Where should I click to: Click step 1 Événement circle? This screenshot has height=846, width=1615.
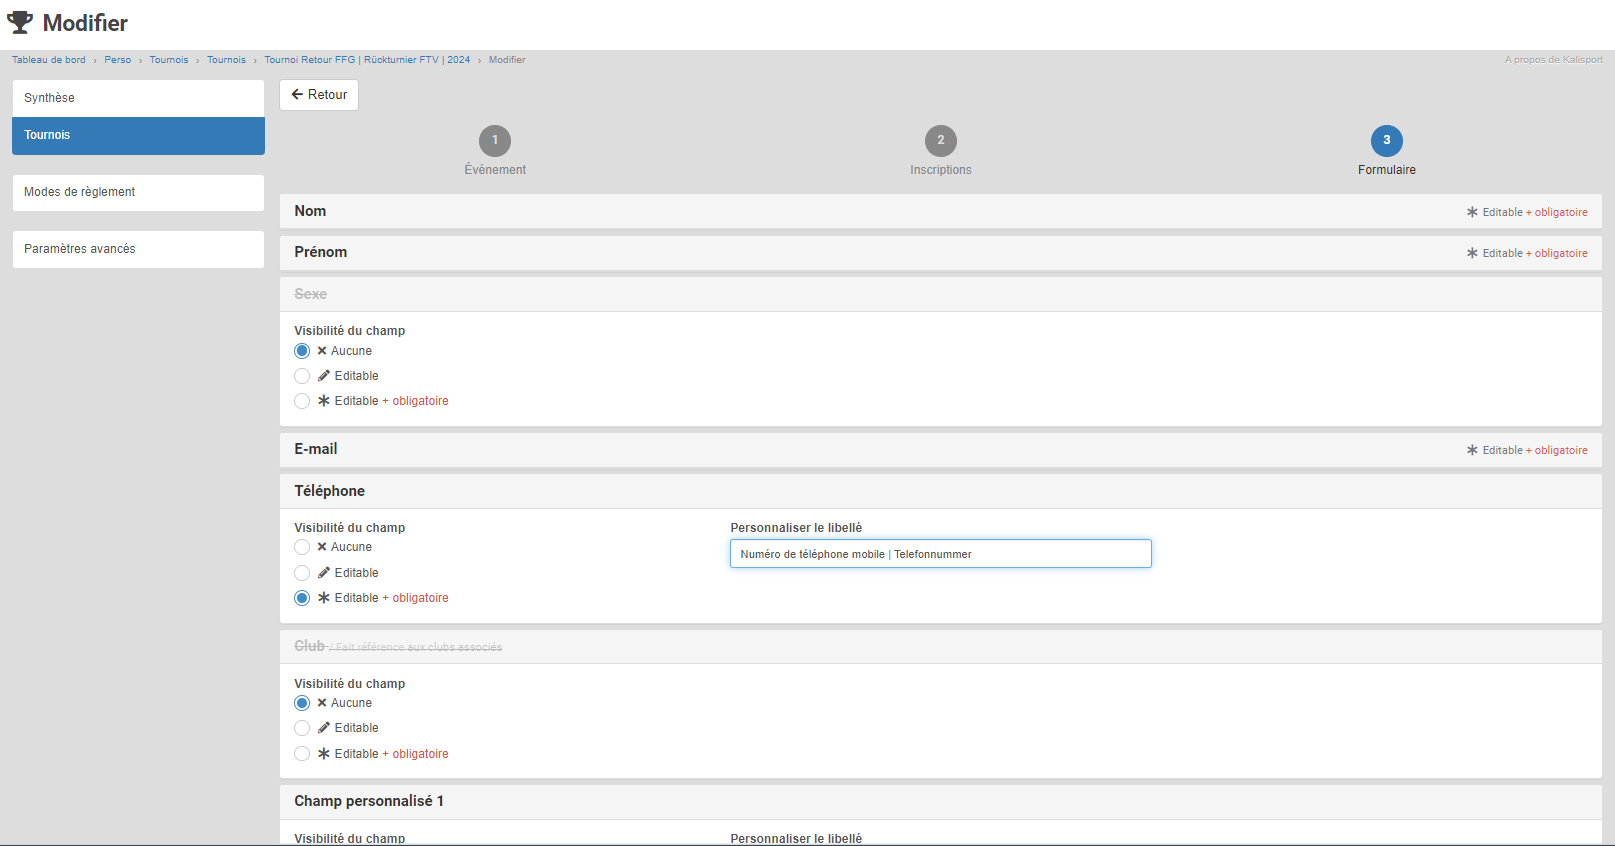495,141
